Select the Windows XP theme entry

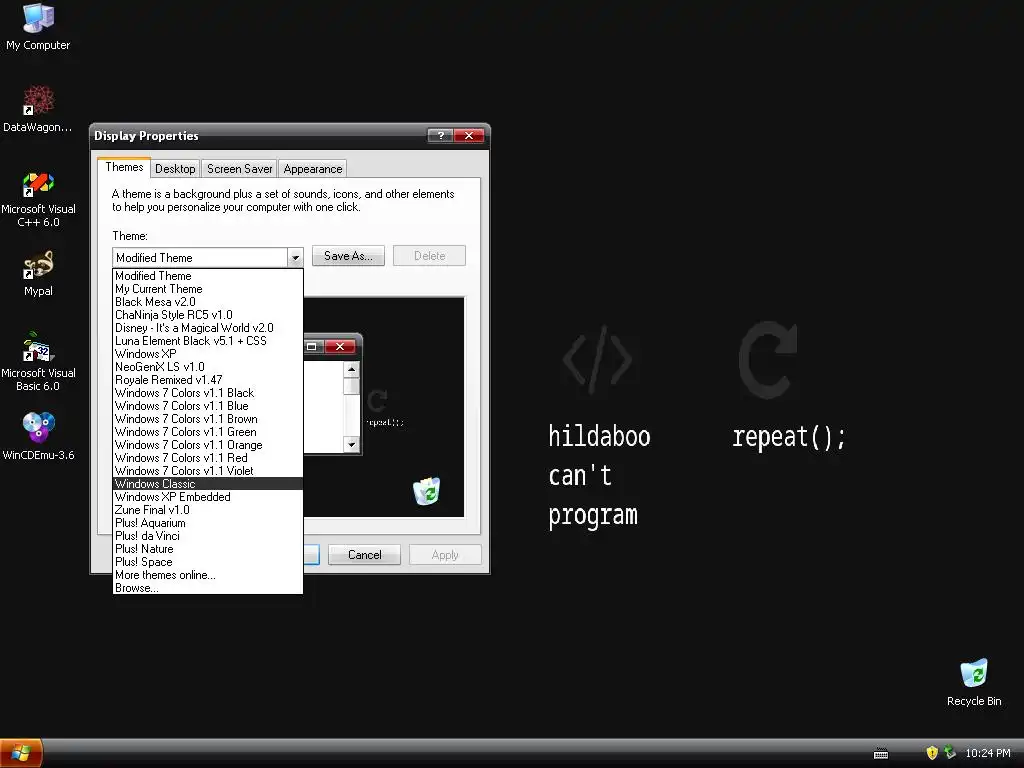click(208, 354)
